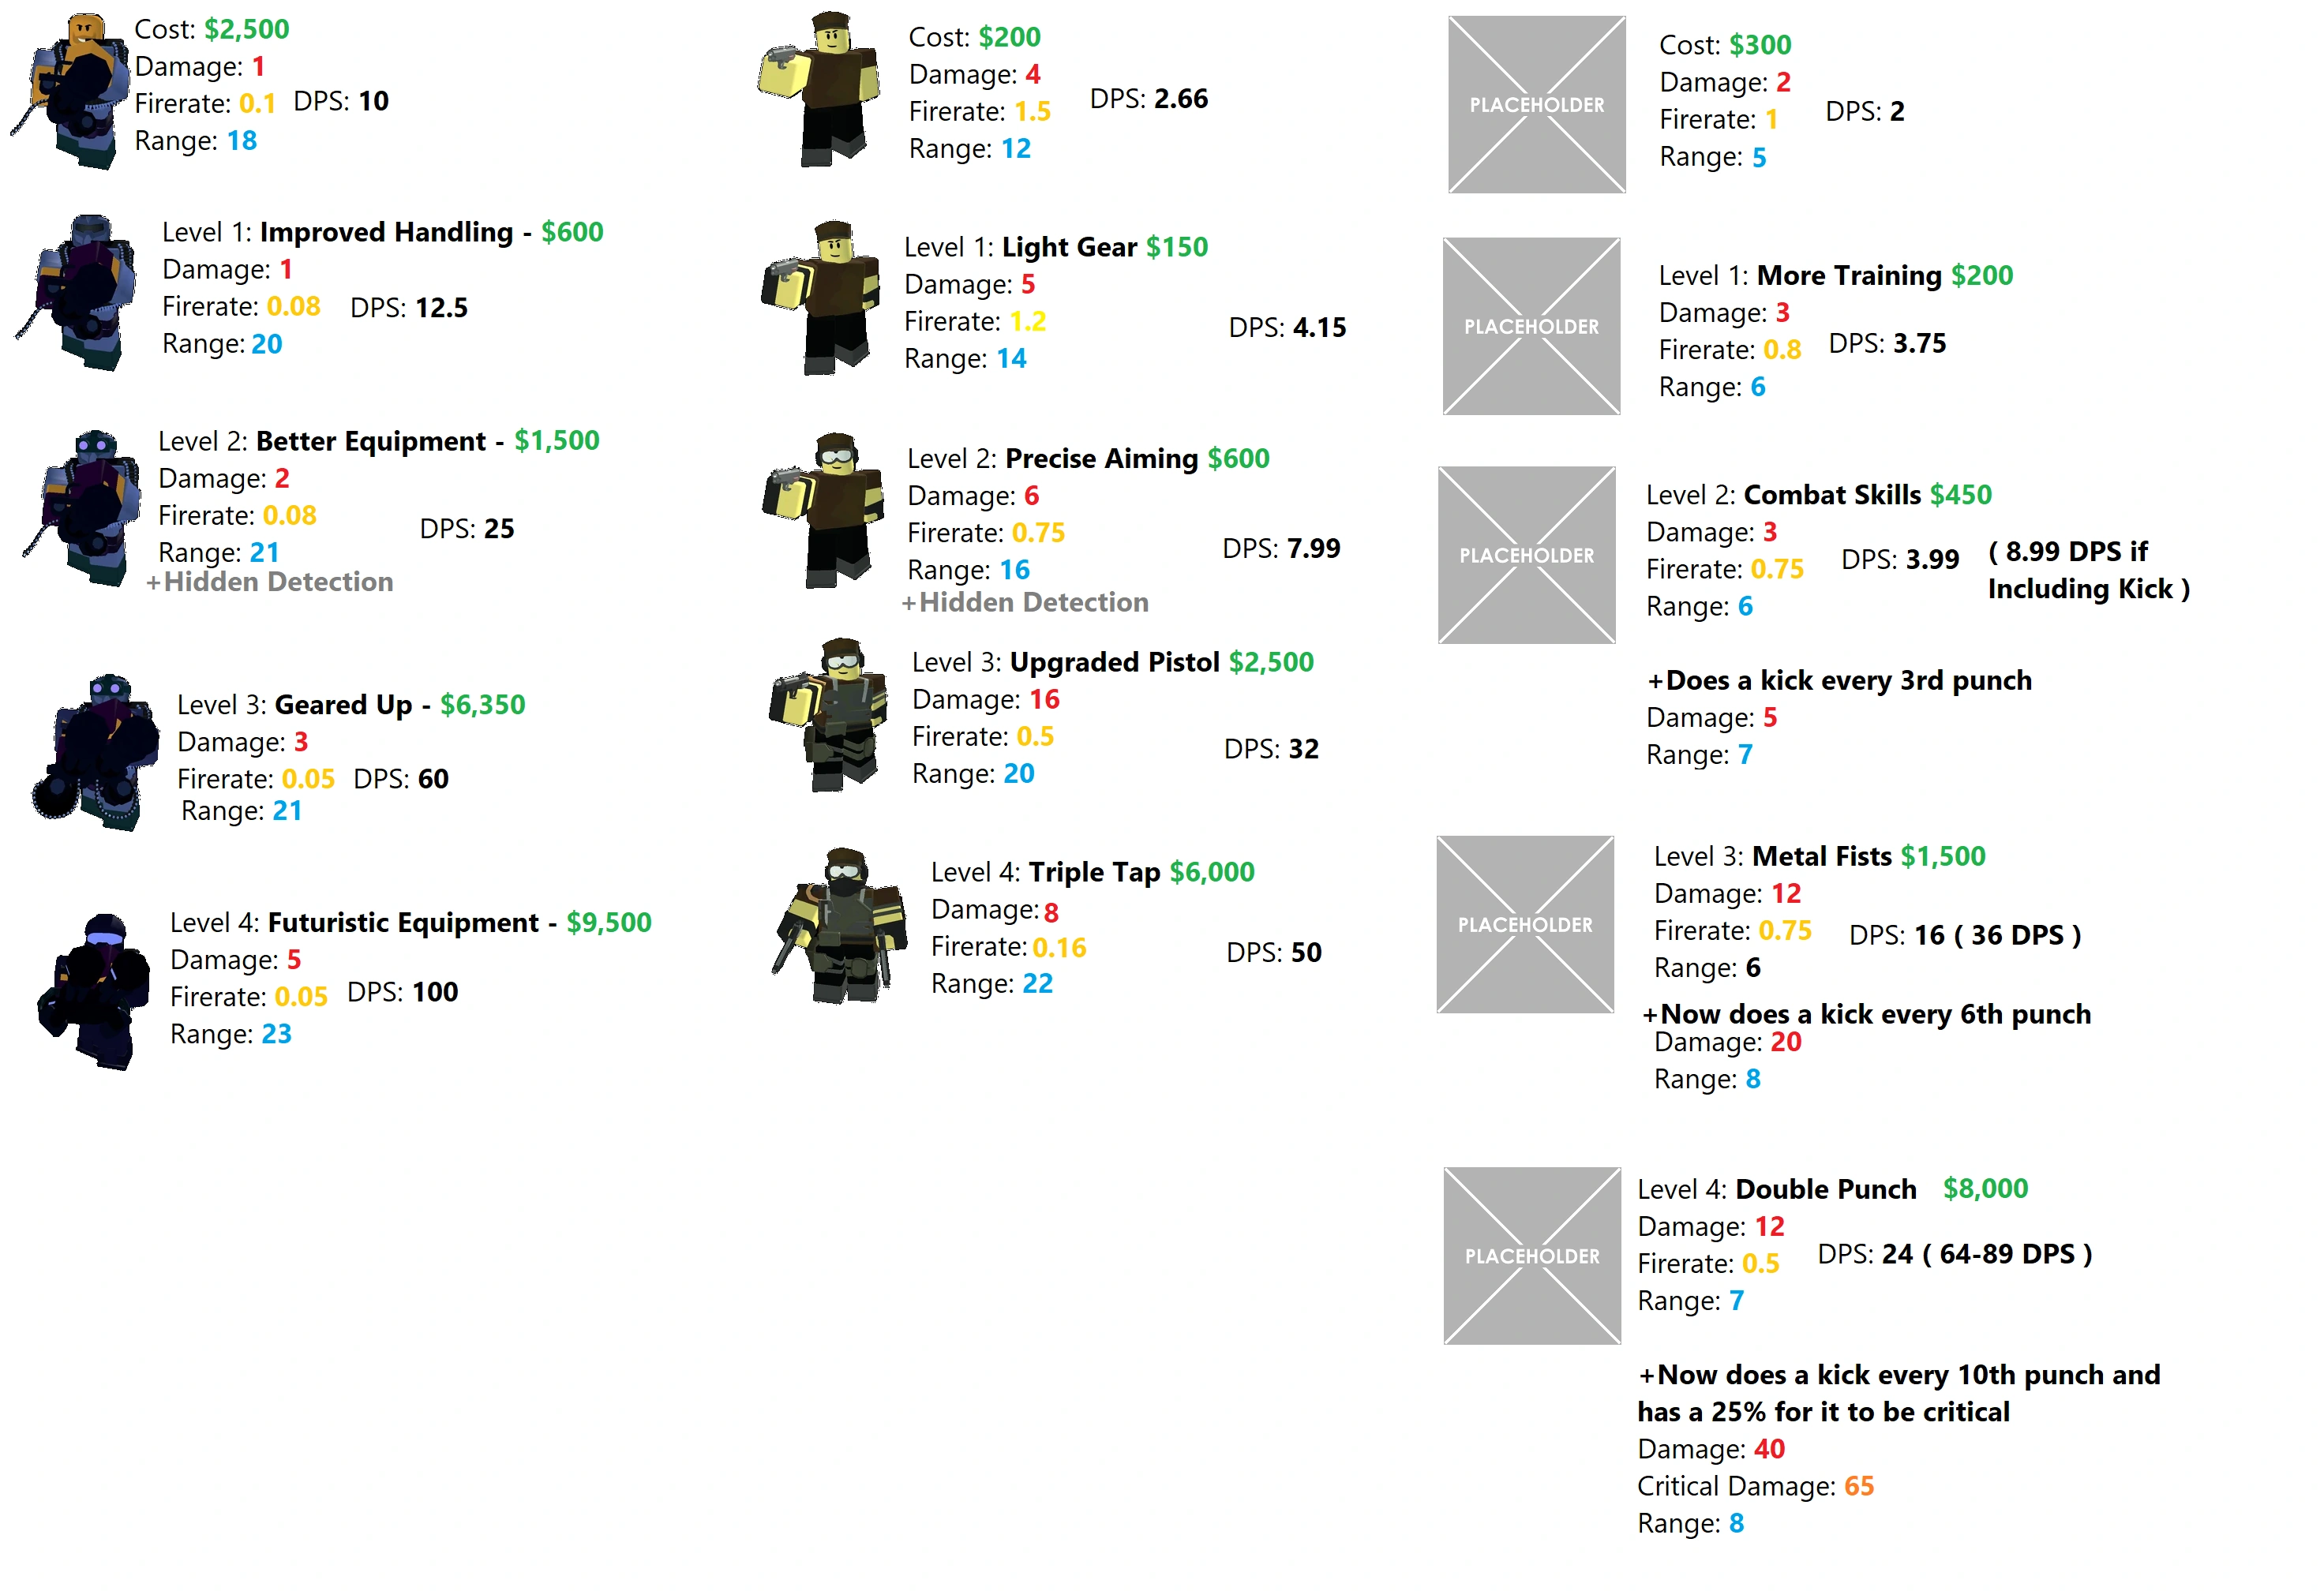Select the Precise Aiming character with goggles
The height and width of the screenshot is (1591, 2324).
tap(826, 510)
